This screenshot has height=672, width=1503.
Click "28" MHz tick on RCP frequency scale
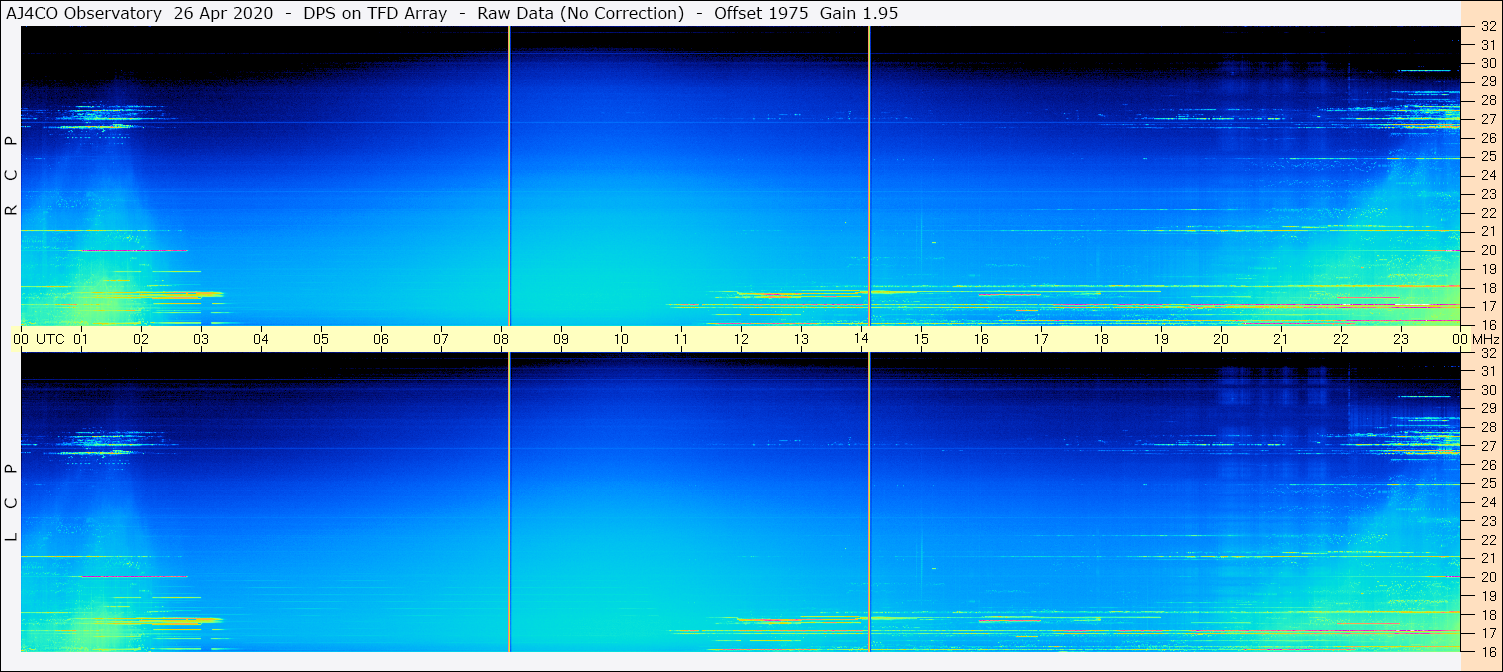tap(1487, 100)
